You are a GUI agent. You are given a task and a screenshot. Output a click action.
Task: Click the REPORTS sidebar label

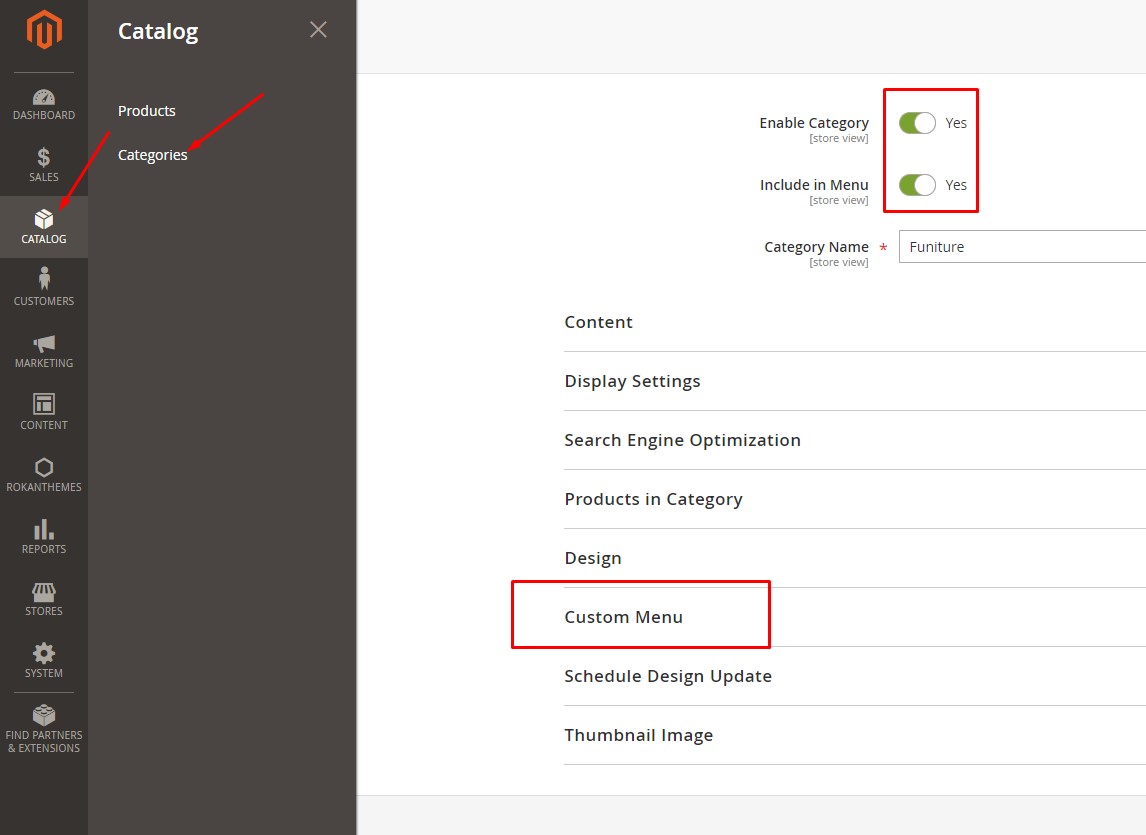point(44,549)
